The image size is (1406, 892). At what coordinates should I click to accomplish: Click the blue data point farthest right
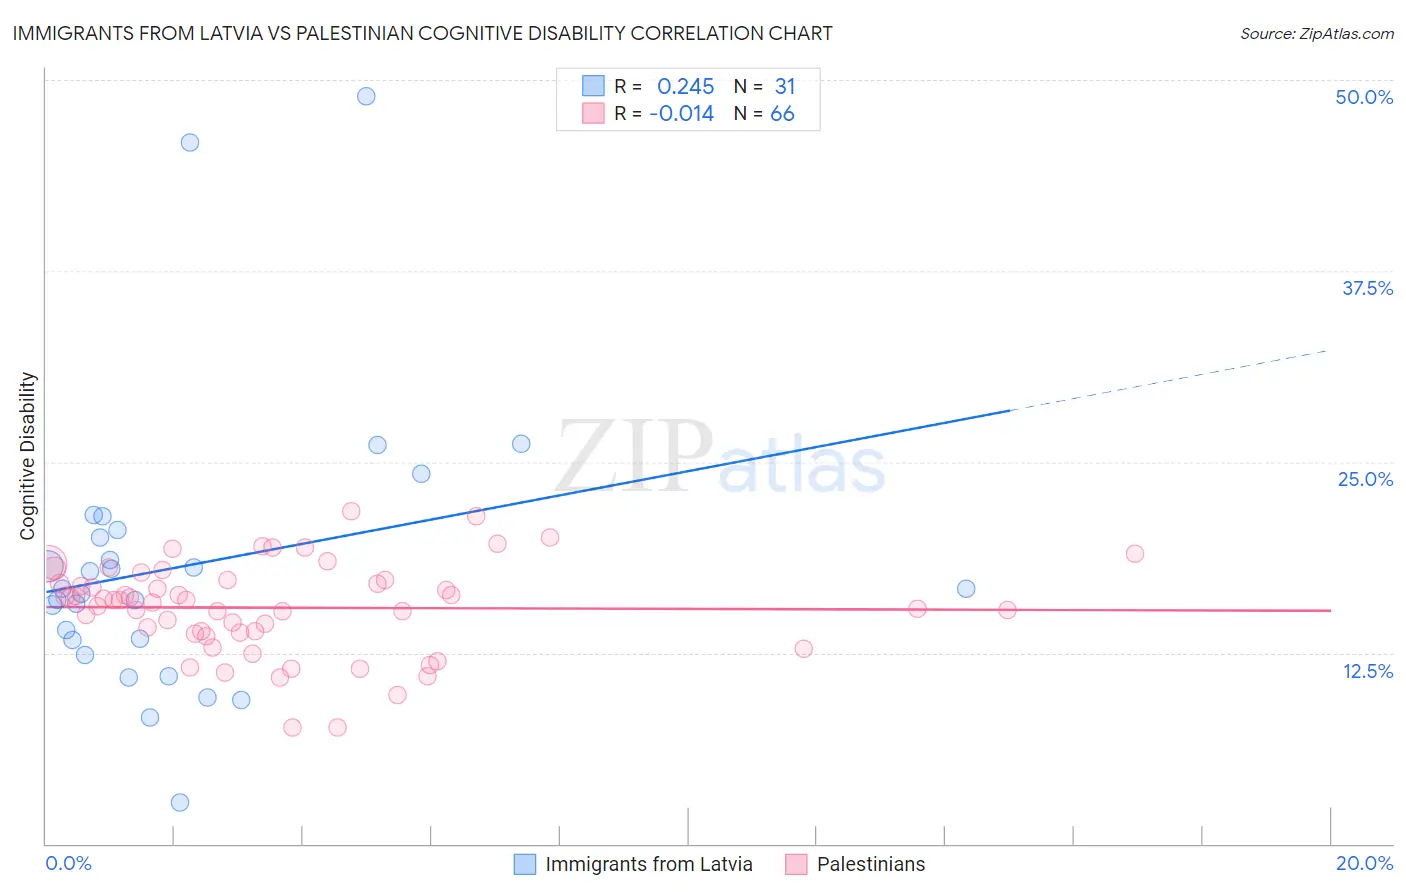tap(966, 588)
